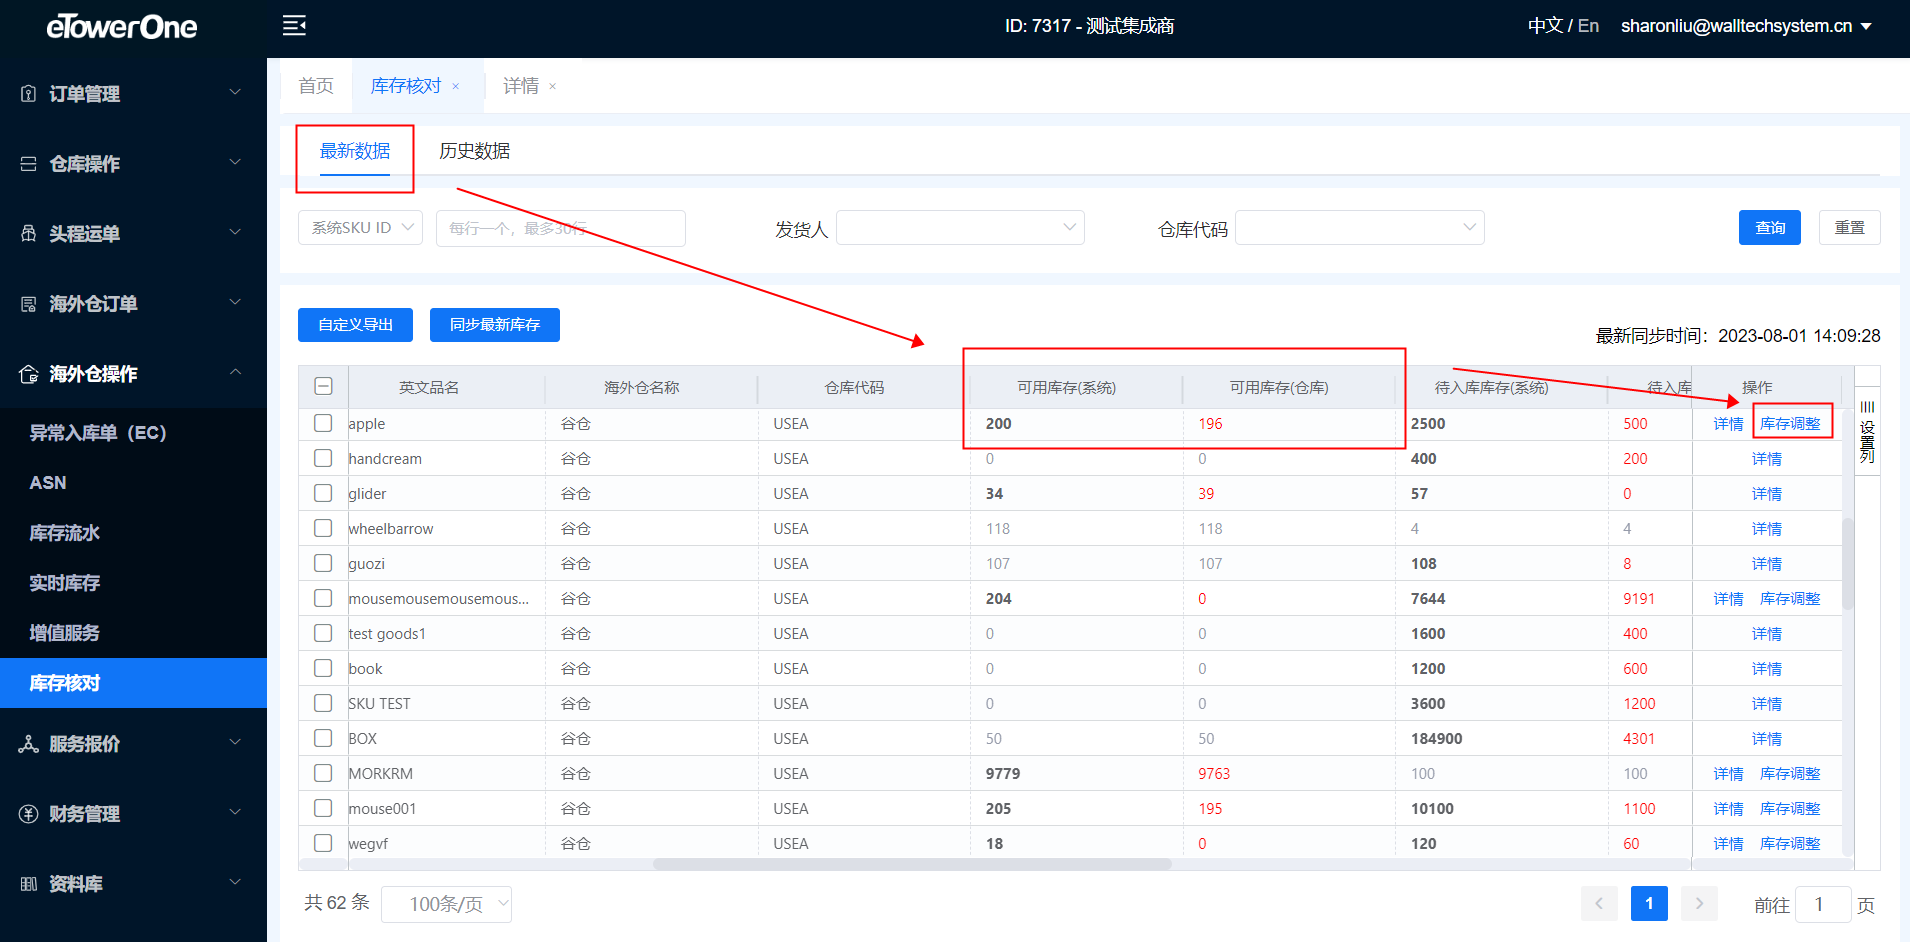Click the 重置 reset button

(x=1850, y=228)
